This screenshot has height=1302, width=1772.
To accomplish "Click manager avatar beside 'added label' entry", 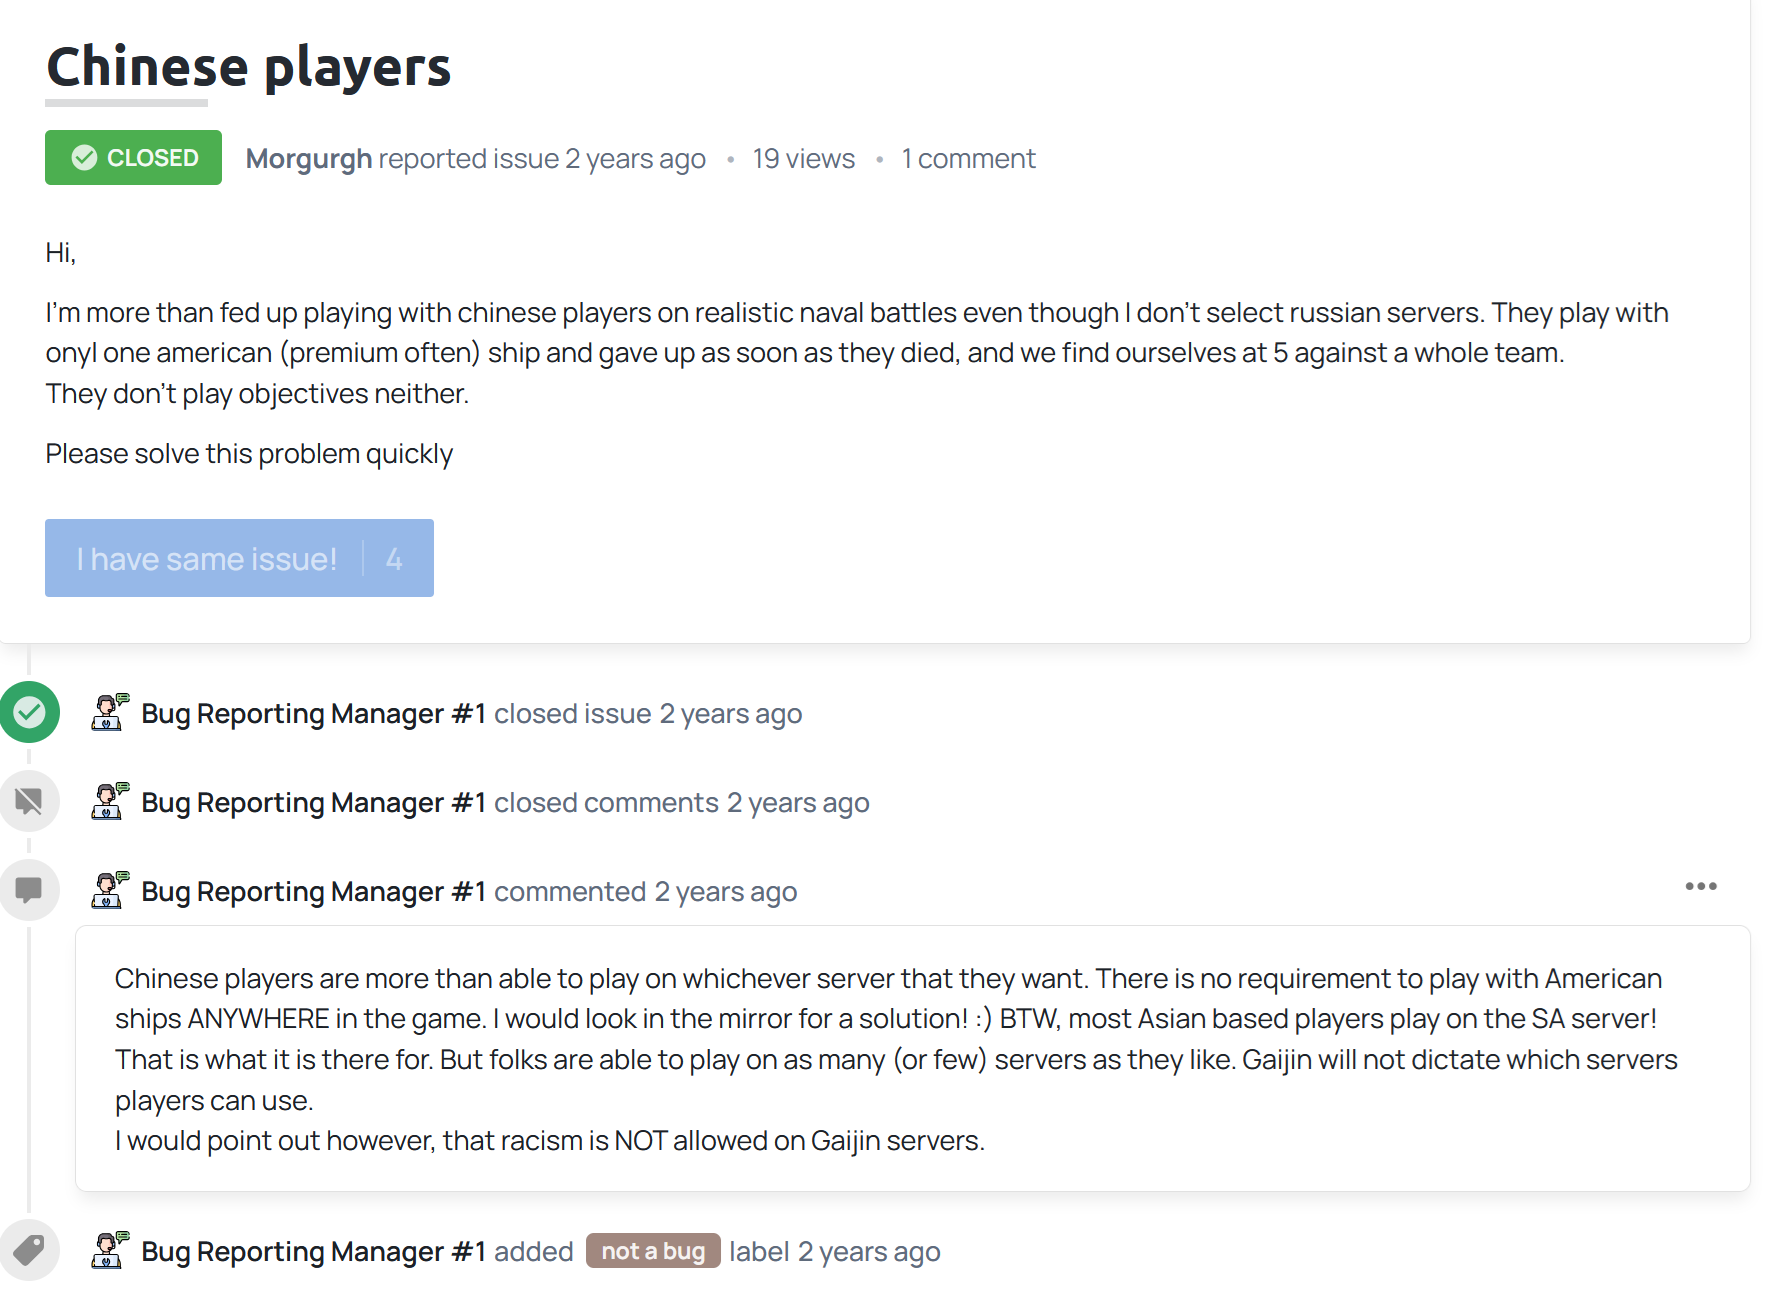I will (x=110, y=1250).
